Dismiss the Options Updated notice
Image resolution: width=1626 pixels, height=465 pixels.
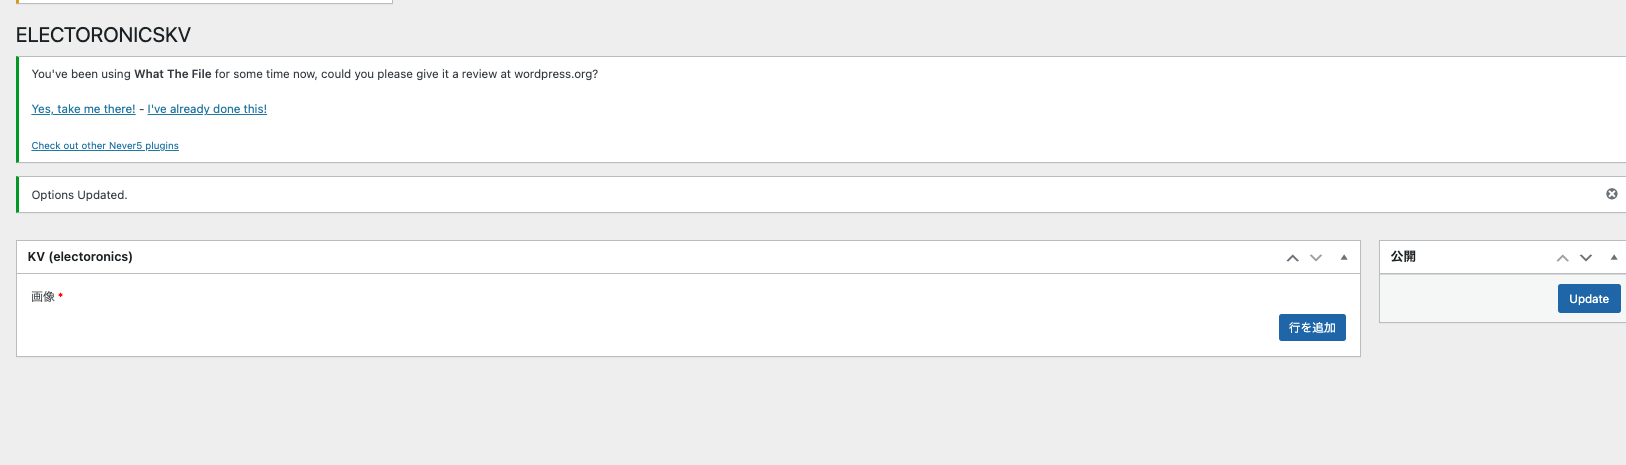(1611, 194)
